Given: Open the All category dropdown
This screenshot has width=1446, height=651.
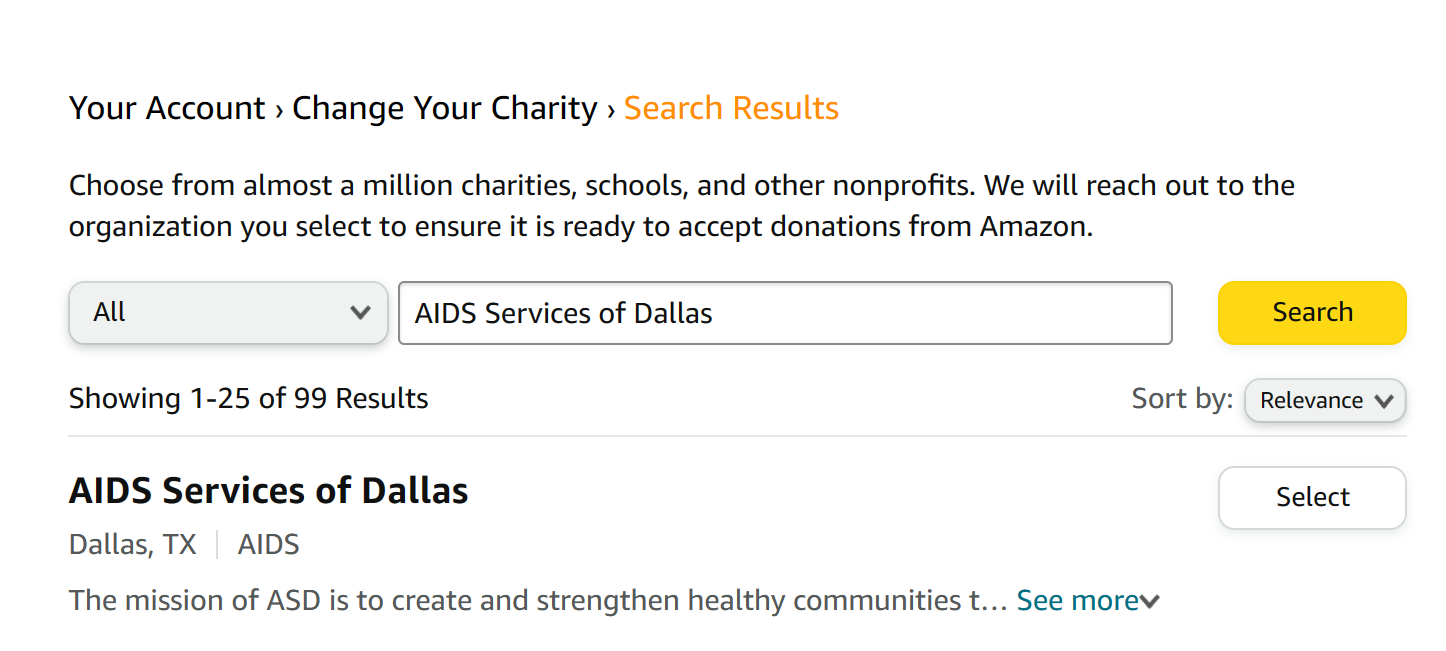Looking at the screenshot, I should click(228, 313).
